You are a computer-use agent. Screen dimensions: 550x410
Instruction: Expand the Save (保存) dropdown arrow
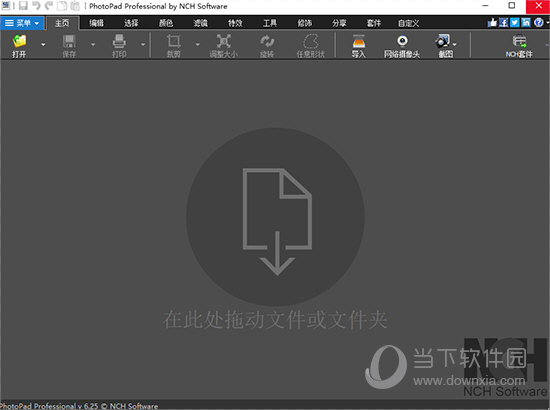coord(93,45)
